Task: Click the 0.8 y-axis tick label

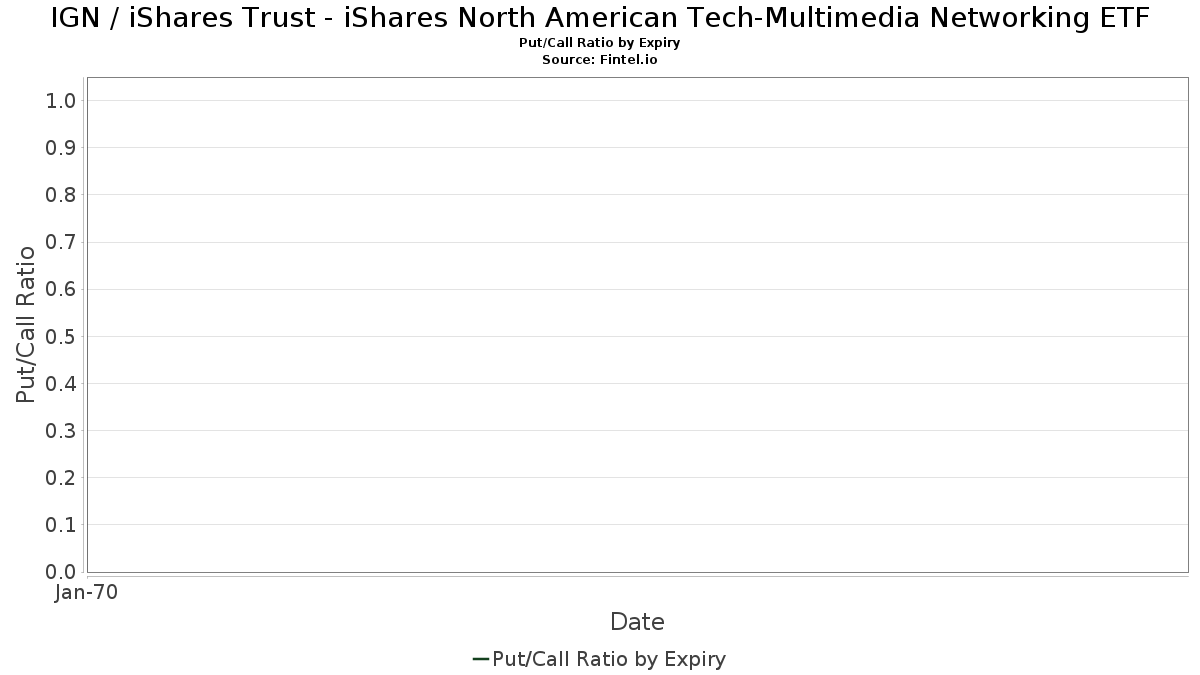Action: (61, 194)
